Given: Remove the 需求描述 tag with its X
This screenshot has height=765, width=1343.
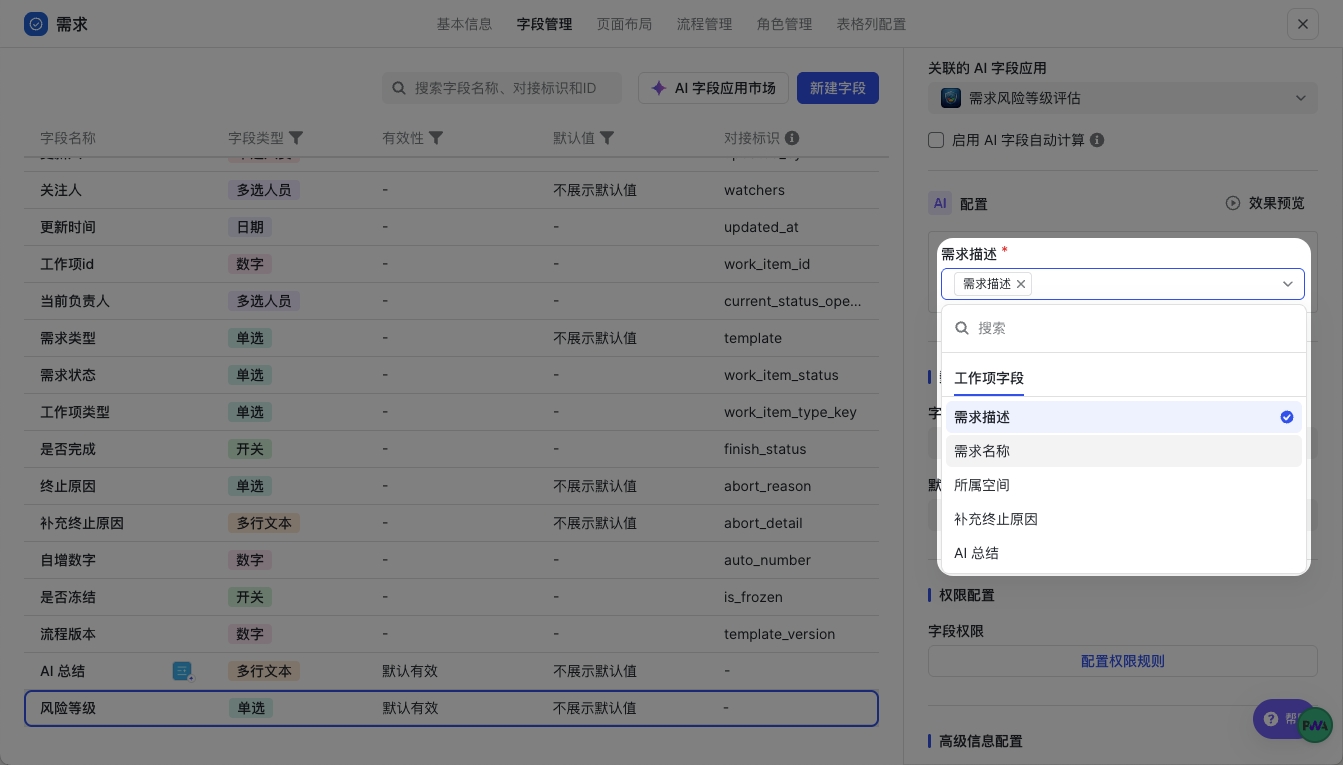Looking at the screenshot, I should [x=1021, y=284].
